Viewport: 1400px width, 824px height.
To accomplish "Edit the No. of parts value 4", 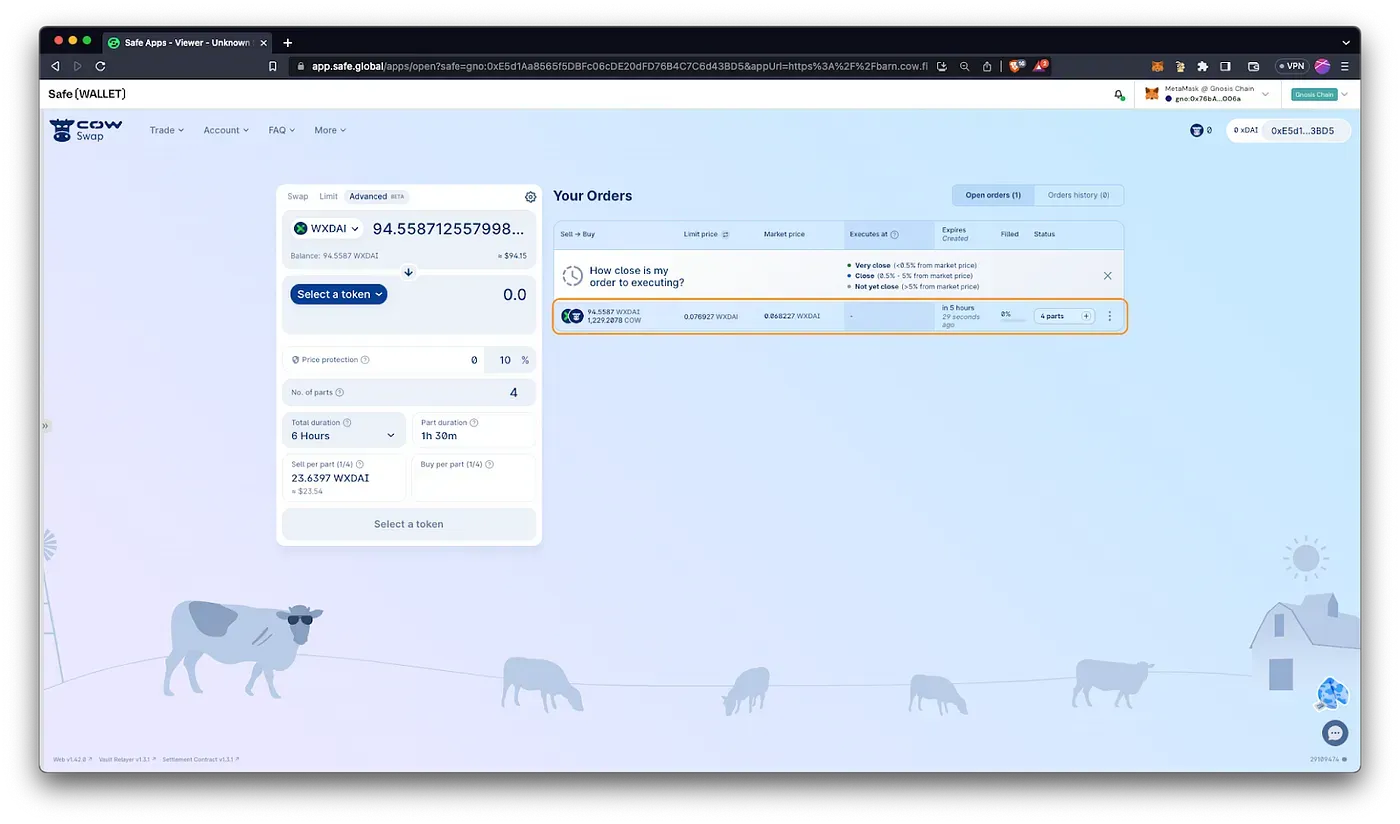I will pyautogui.click(x=513, y=393).
